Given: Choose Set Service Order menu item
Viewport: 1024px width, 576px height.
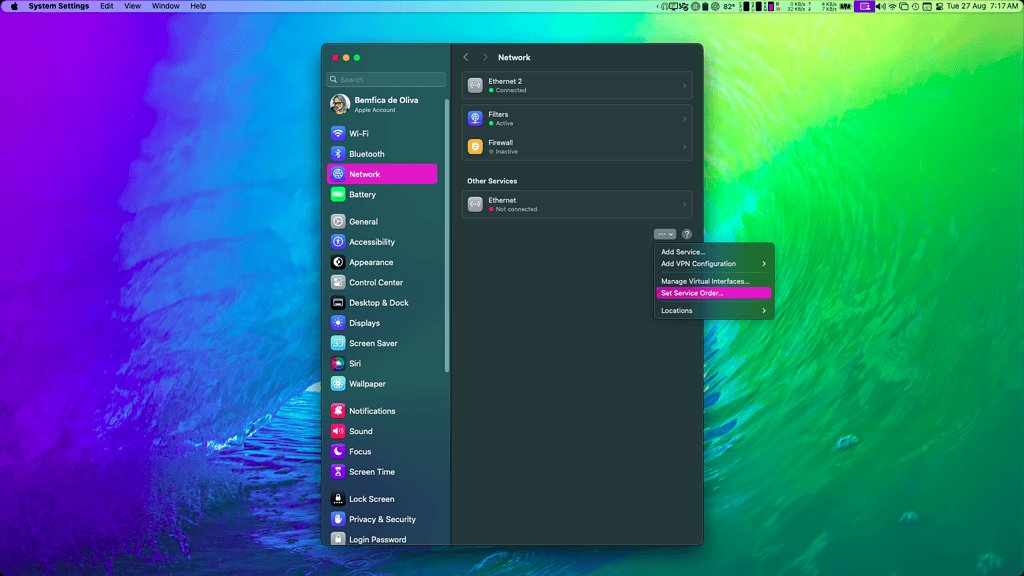Looking at the screenshot, I should point(692,293).
